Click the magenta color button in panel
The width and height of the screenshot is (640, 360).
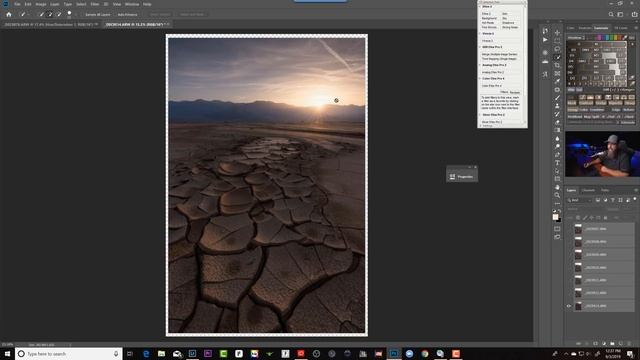click(x=599, y=38)
